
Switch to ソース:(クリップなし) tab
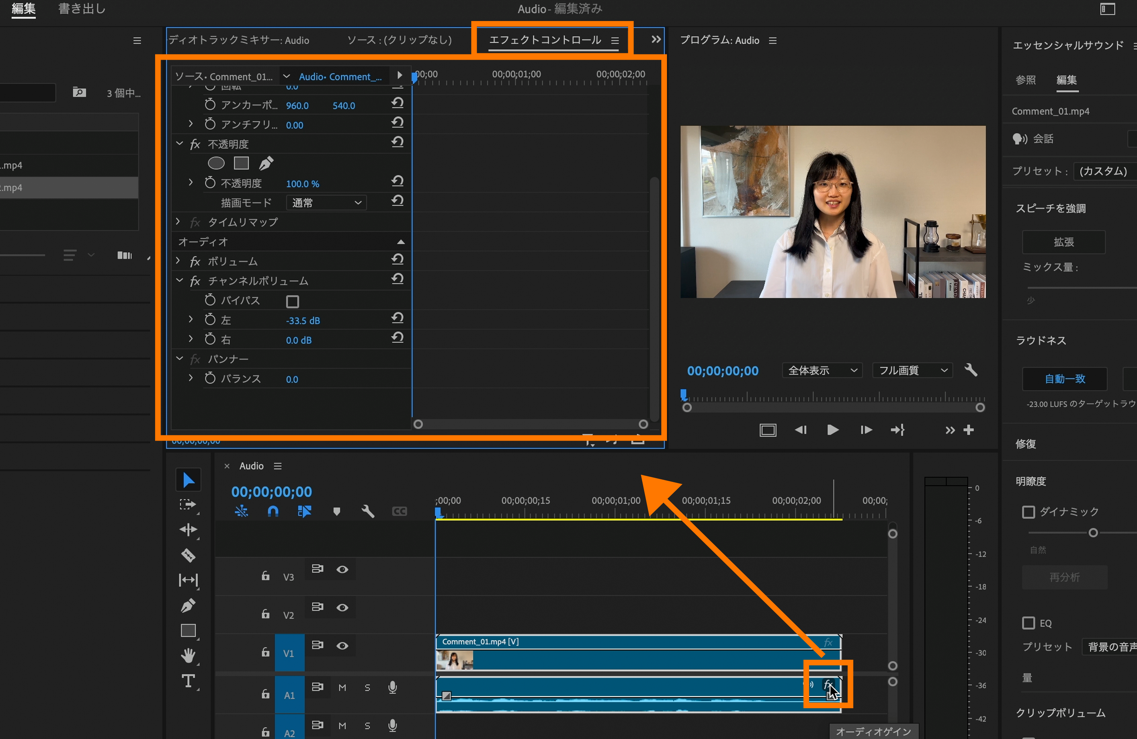tap(399, 40)
